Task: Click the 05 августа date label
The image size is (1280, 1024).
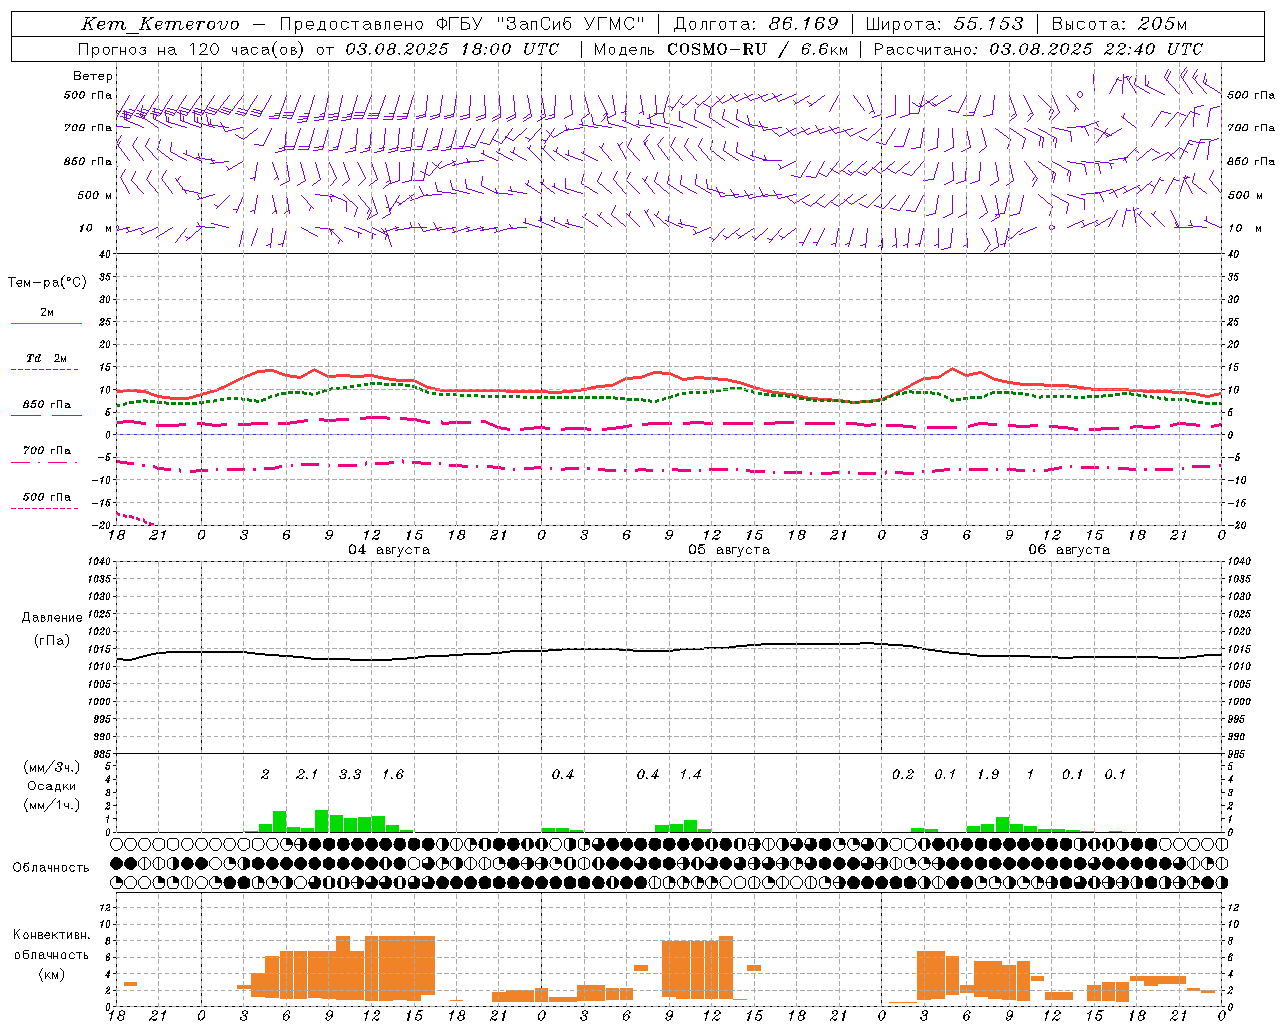Action: pos(729,550)
